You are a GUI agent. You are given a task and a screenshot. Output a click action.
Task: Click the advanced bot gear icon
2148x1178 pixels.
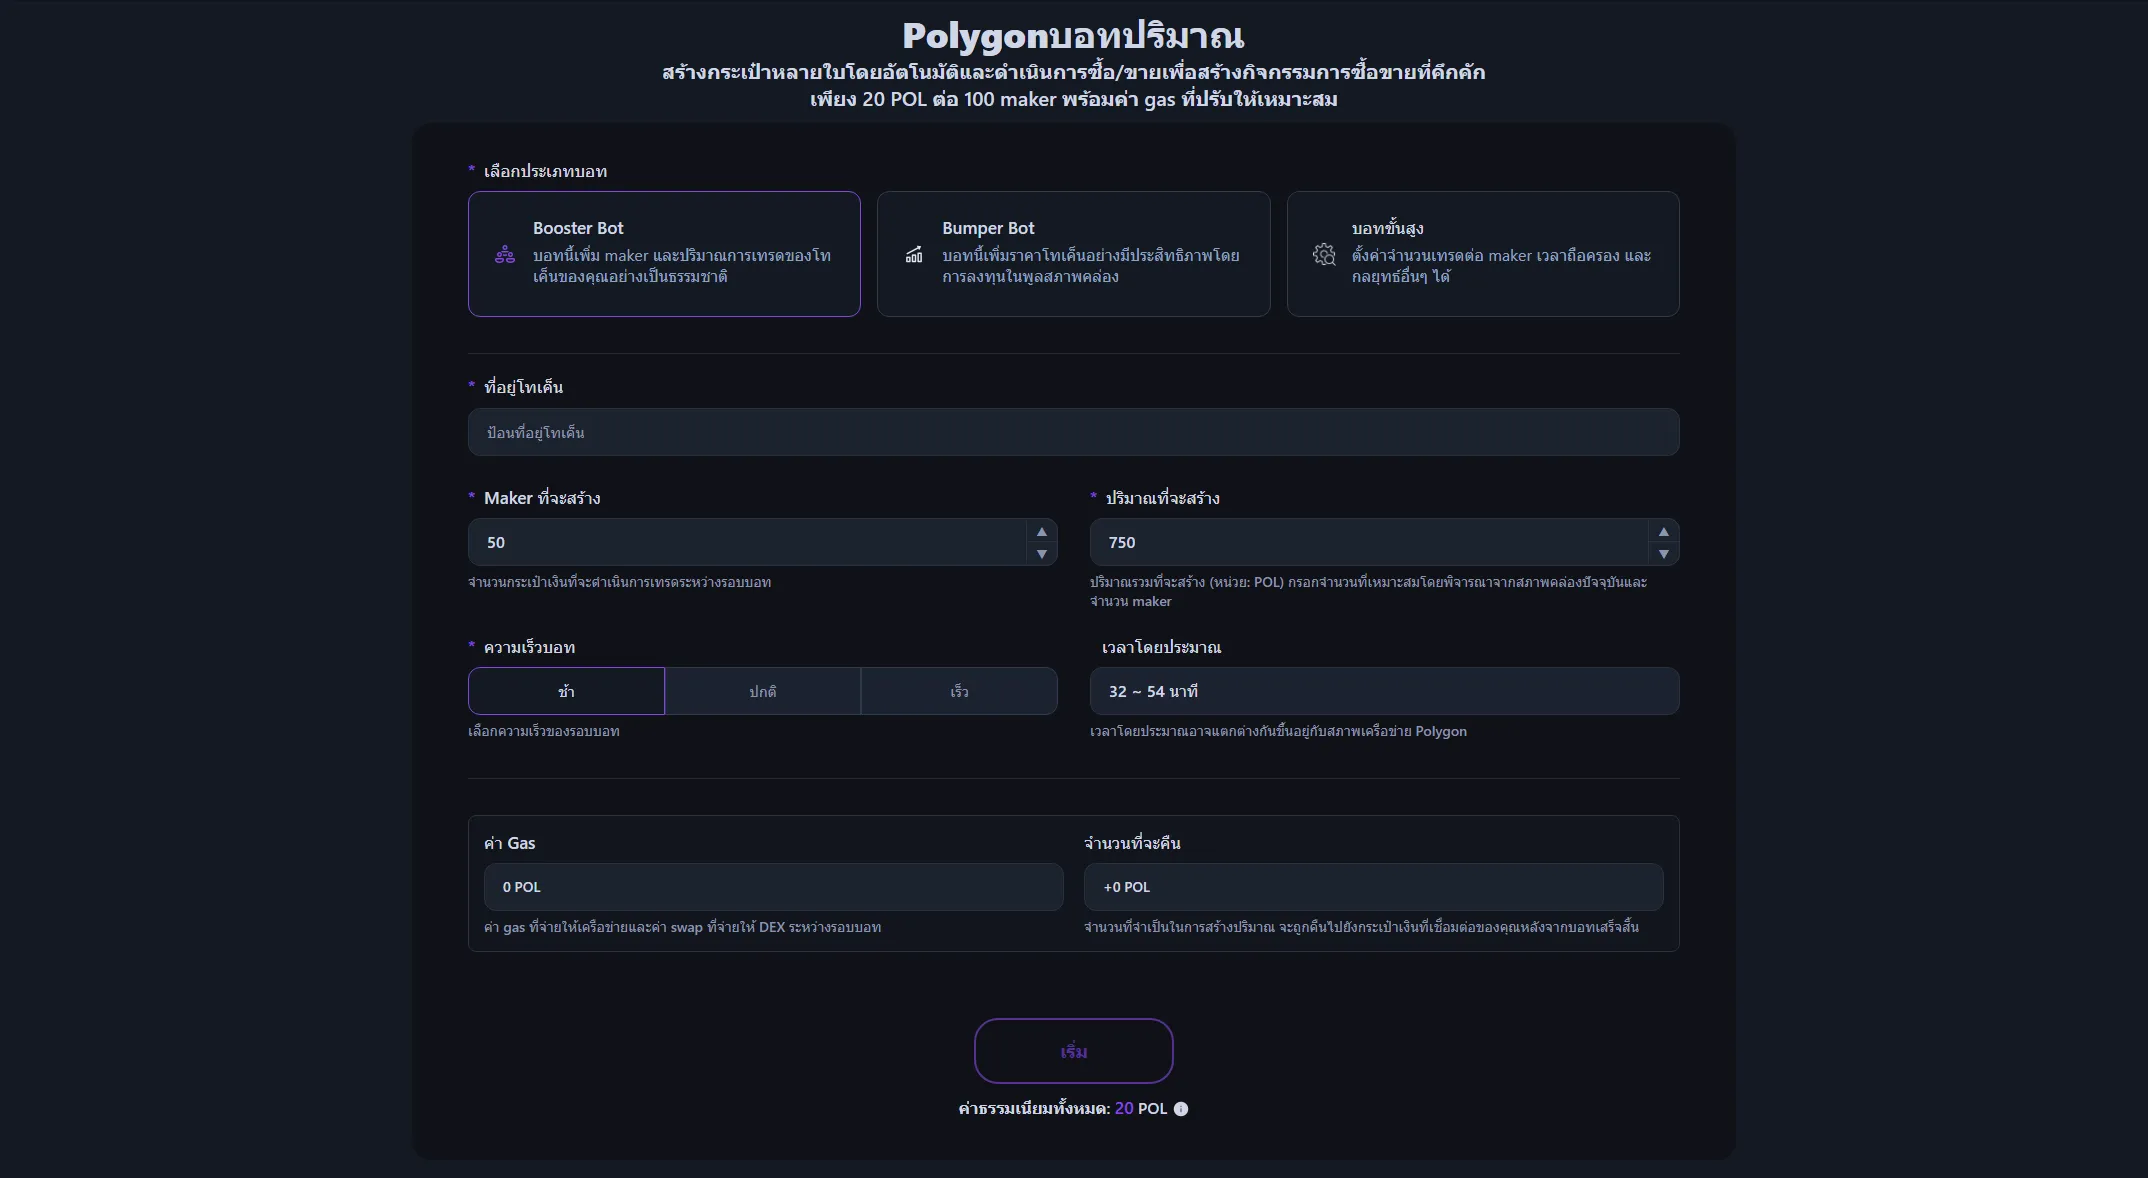coord(1324,255)
